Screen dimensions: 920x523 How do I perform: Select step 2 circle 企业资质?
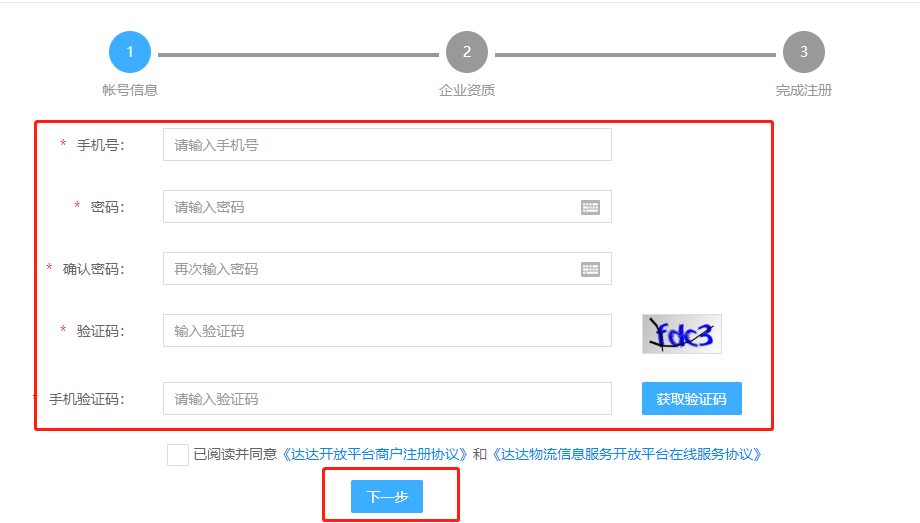(x=467, y=52)
